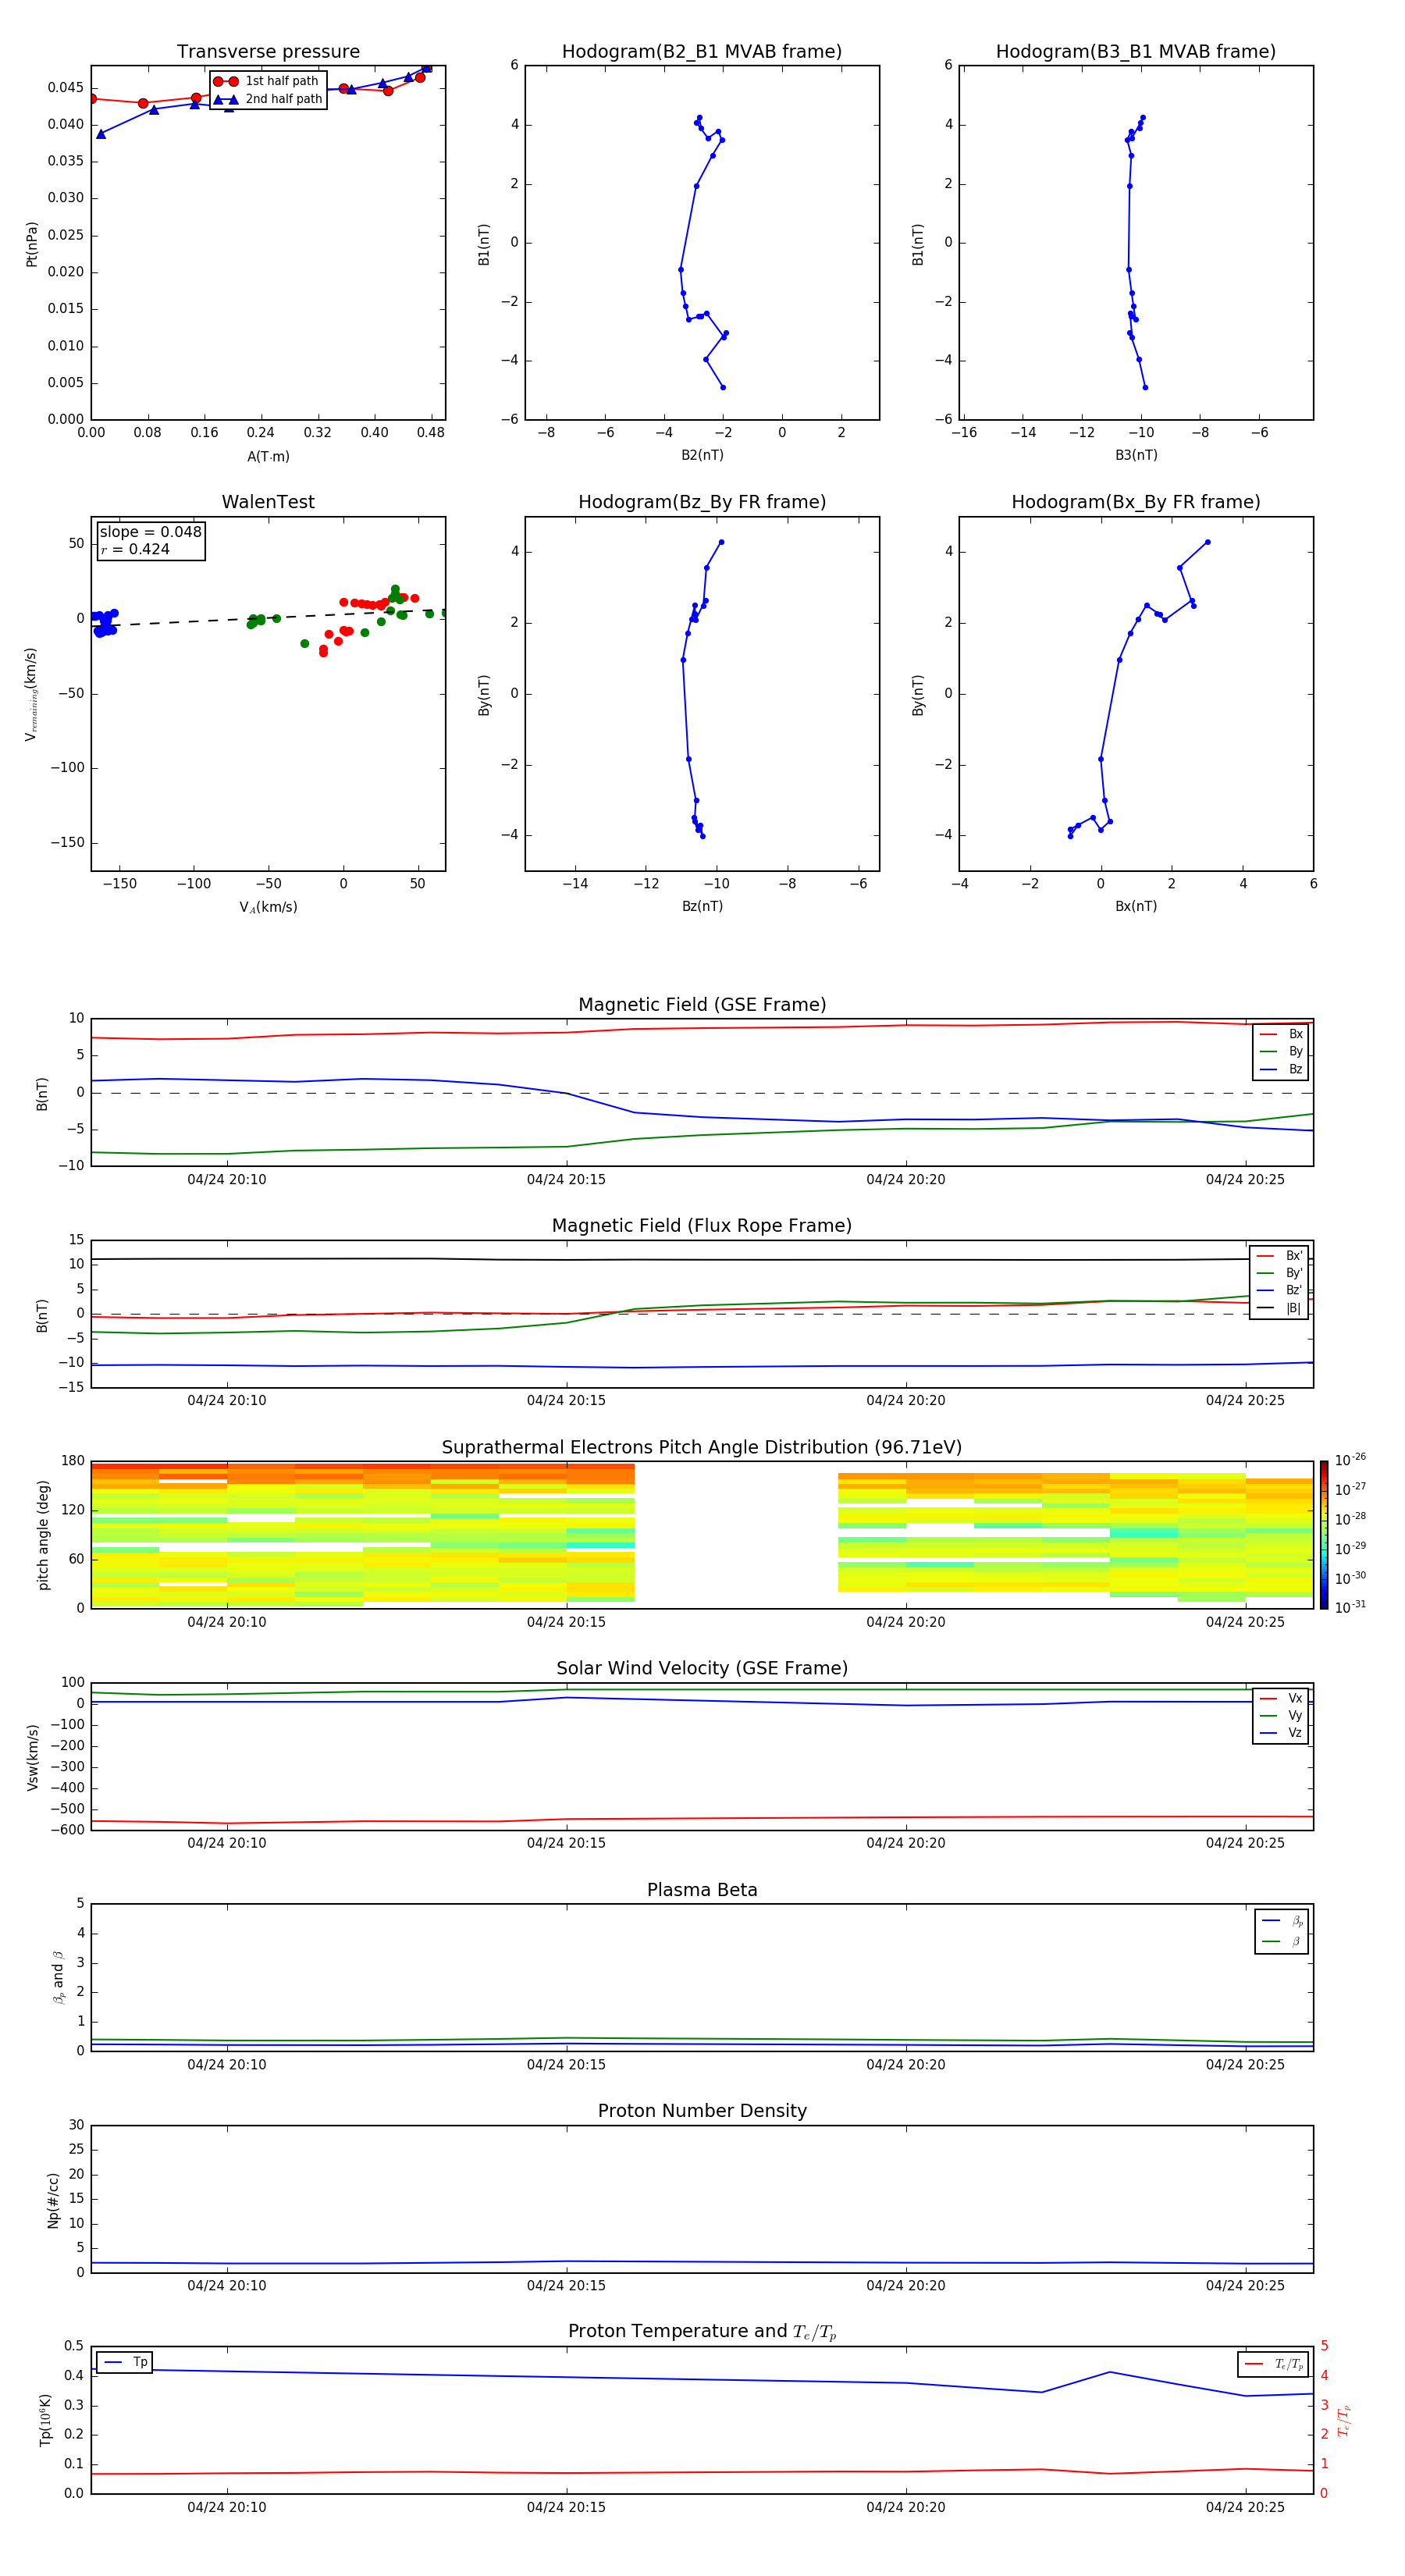Click the "2nd half path" legend entry
This screenshot has width=1405, height=2576.
tap(267, 99)
